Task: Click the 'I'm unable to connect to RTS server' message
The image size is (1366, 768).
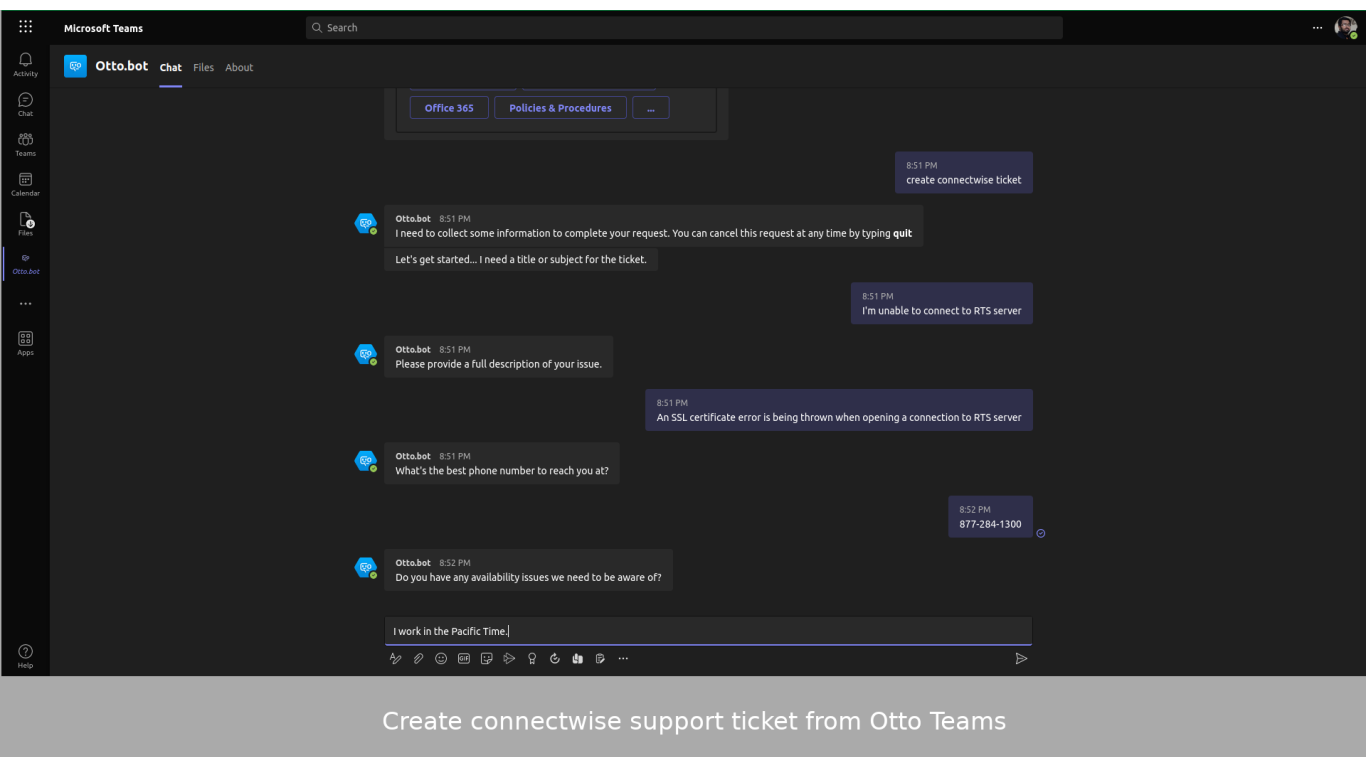Action: tap(942, 304)
